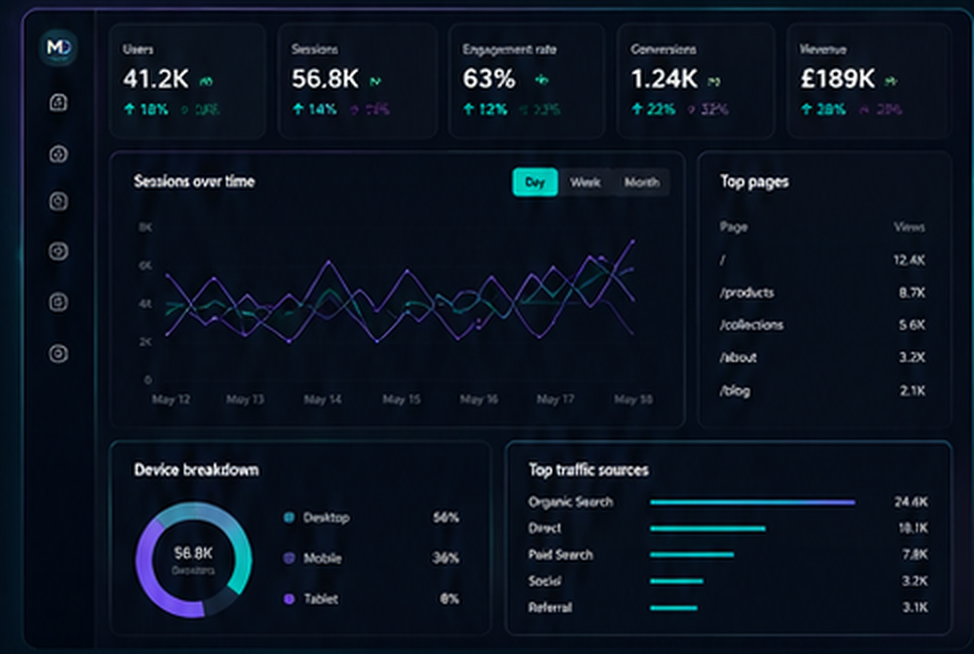
Task: Select the /products page row
Action: (822, 293)
